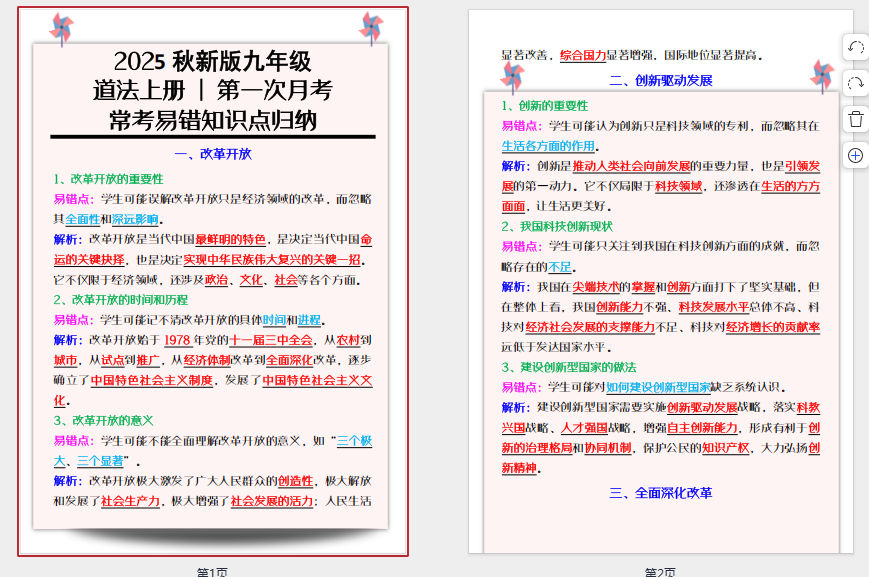The width and height of the screenshot is (869, 577).
Task: Rotate page clockwise with the right-rotate icon
Action: (855, 84)
